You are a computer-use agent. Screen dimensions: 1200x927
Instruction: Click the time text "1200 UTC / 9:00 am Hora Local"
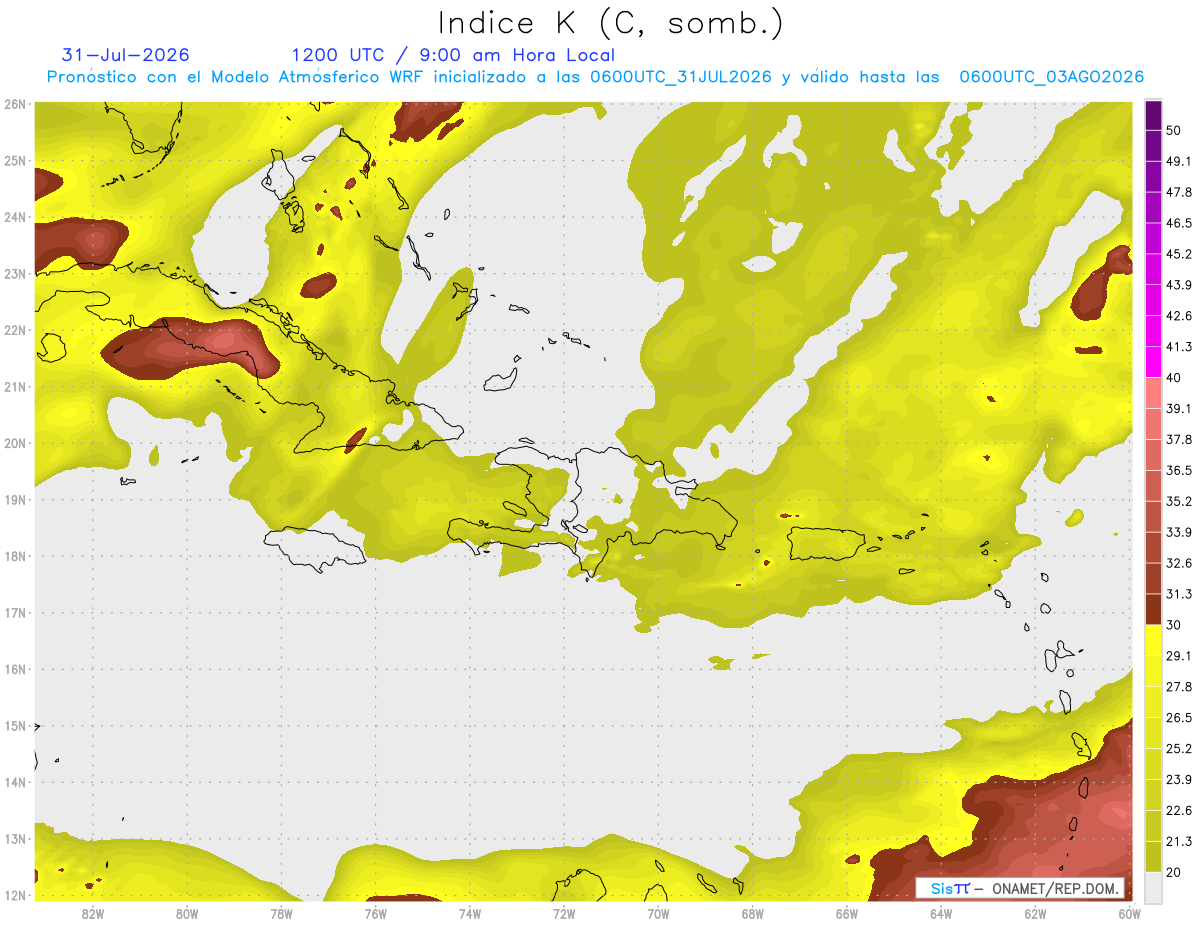(x=453, y=55)
